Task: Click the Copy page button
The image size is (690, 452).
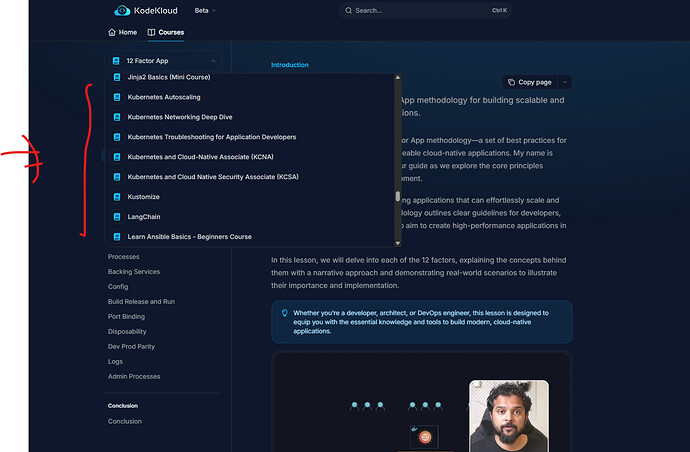Action: click(530, 82)
